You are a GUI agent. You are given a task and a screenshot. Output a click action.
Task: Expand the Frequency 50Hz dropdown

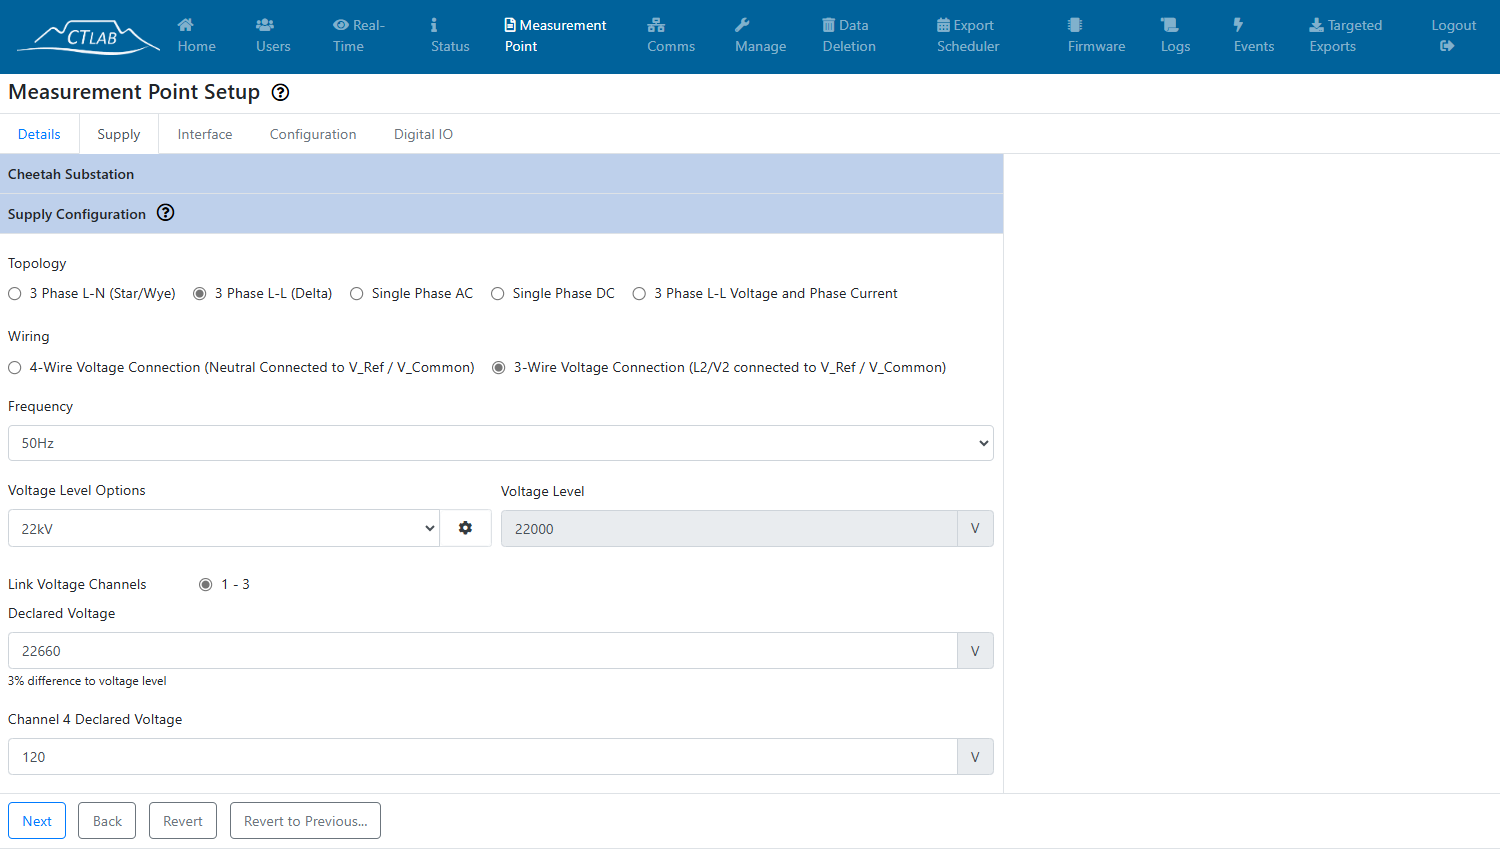501,443
